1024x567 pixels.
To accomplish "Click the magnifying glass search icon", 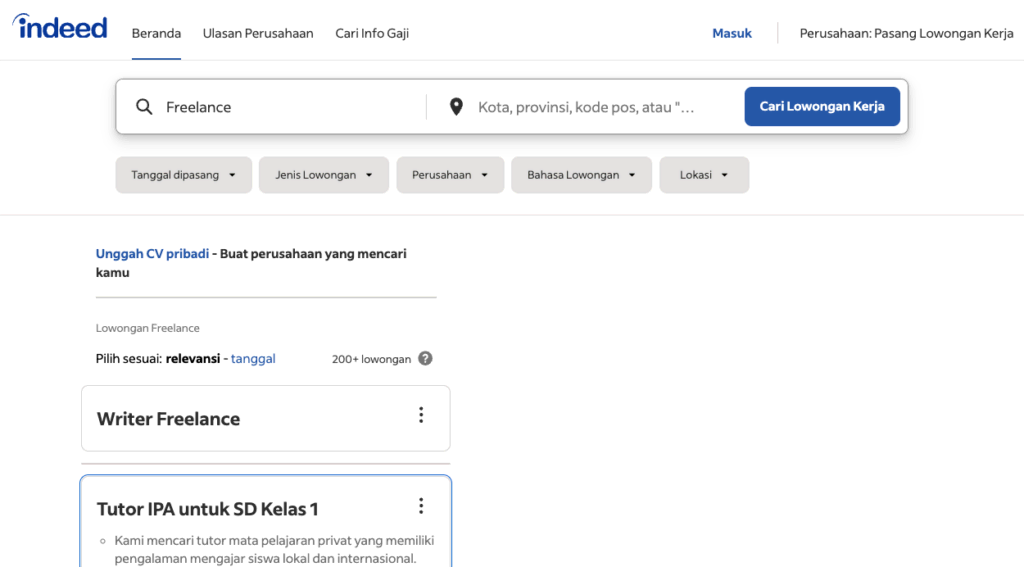I will (144, 107).
